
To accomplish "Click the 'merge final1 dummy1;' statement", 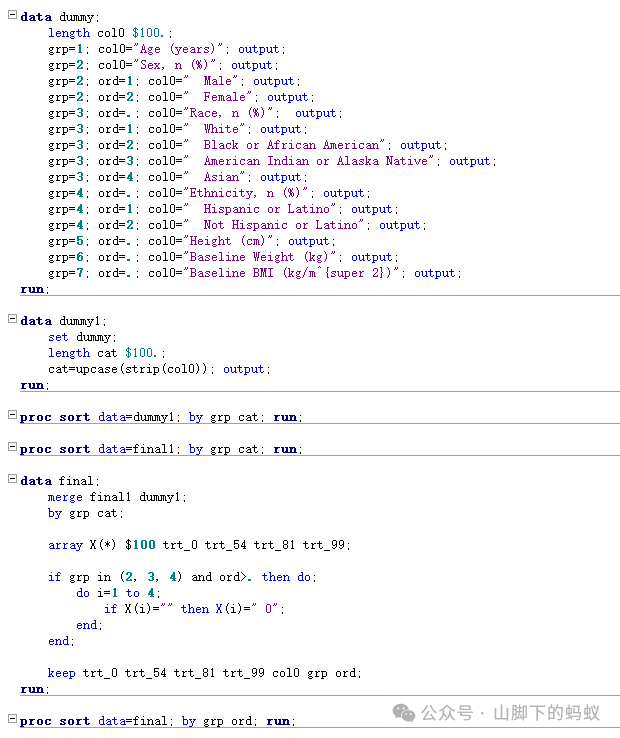I will coord(117,497).
